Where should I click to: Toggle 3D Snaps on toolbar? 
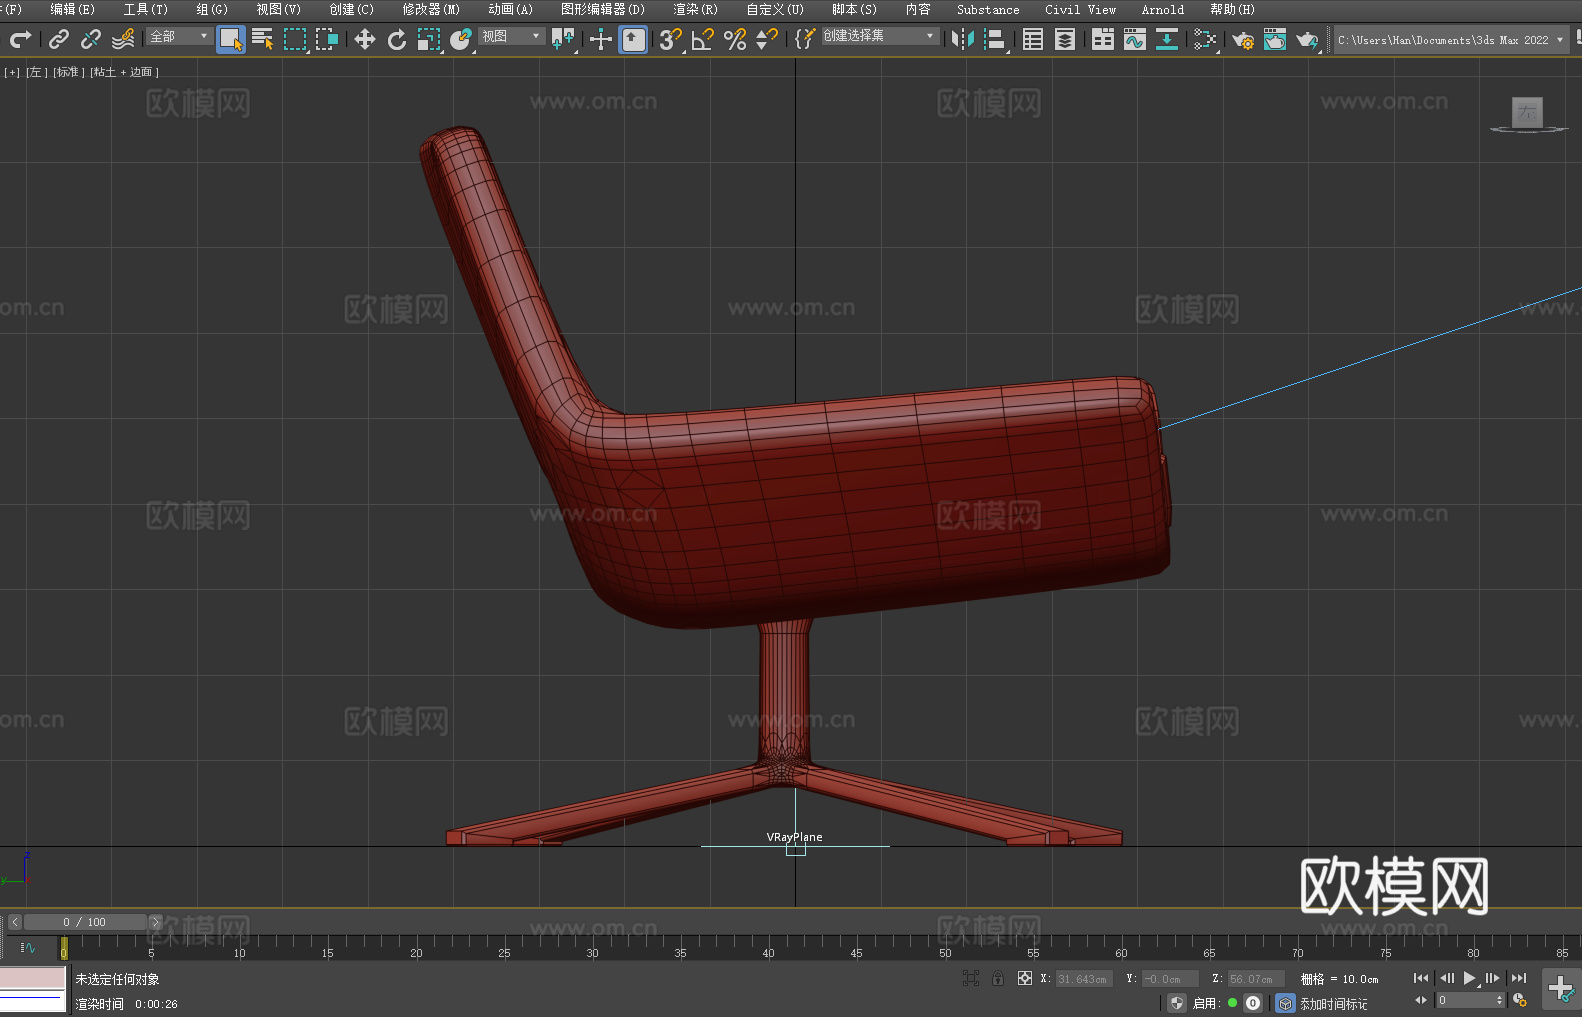[671, 39]
